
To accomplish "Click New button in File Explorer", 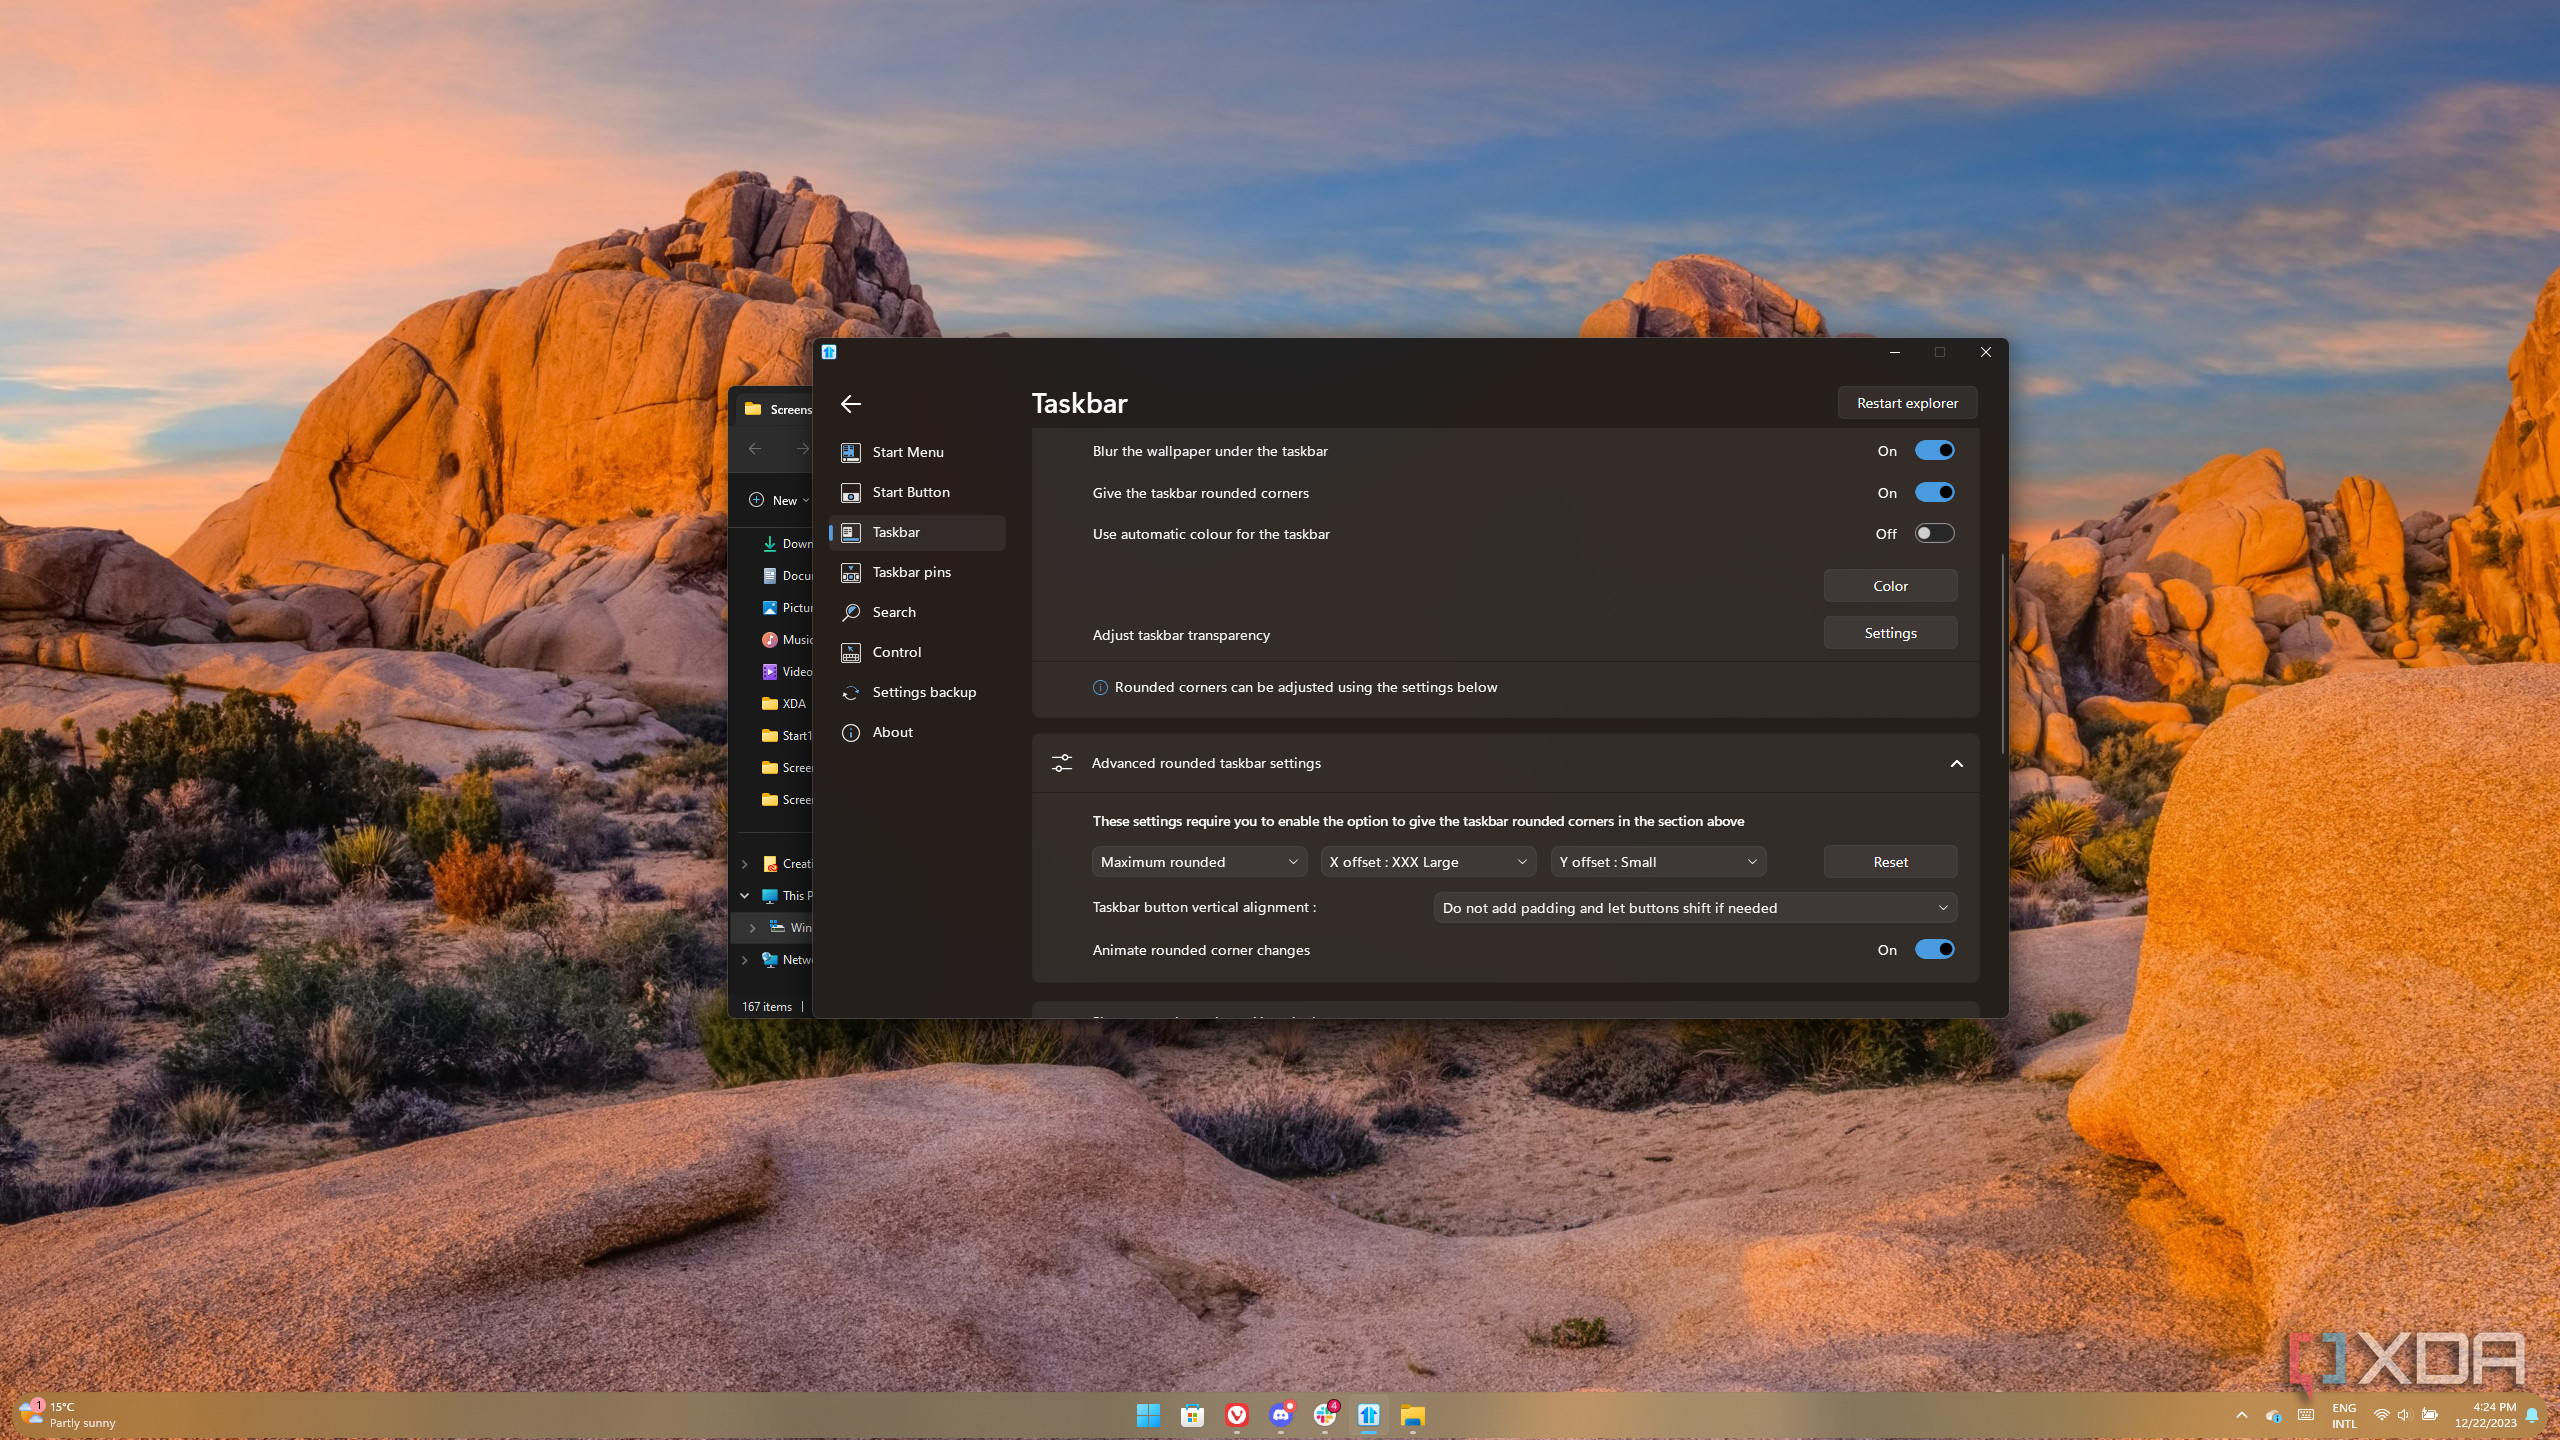I will [779, 500].
